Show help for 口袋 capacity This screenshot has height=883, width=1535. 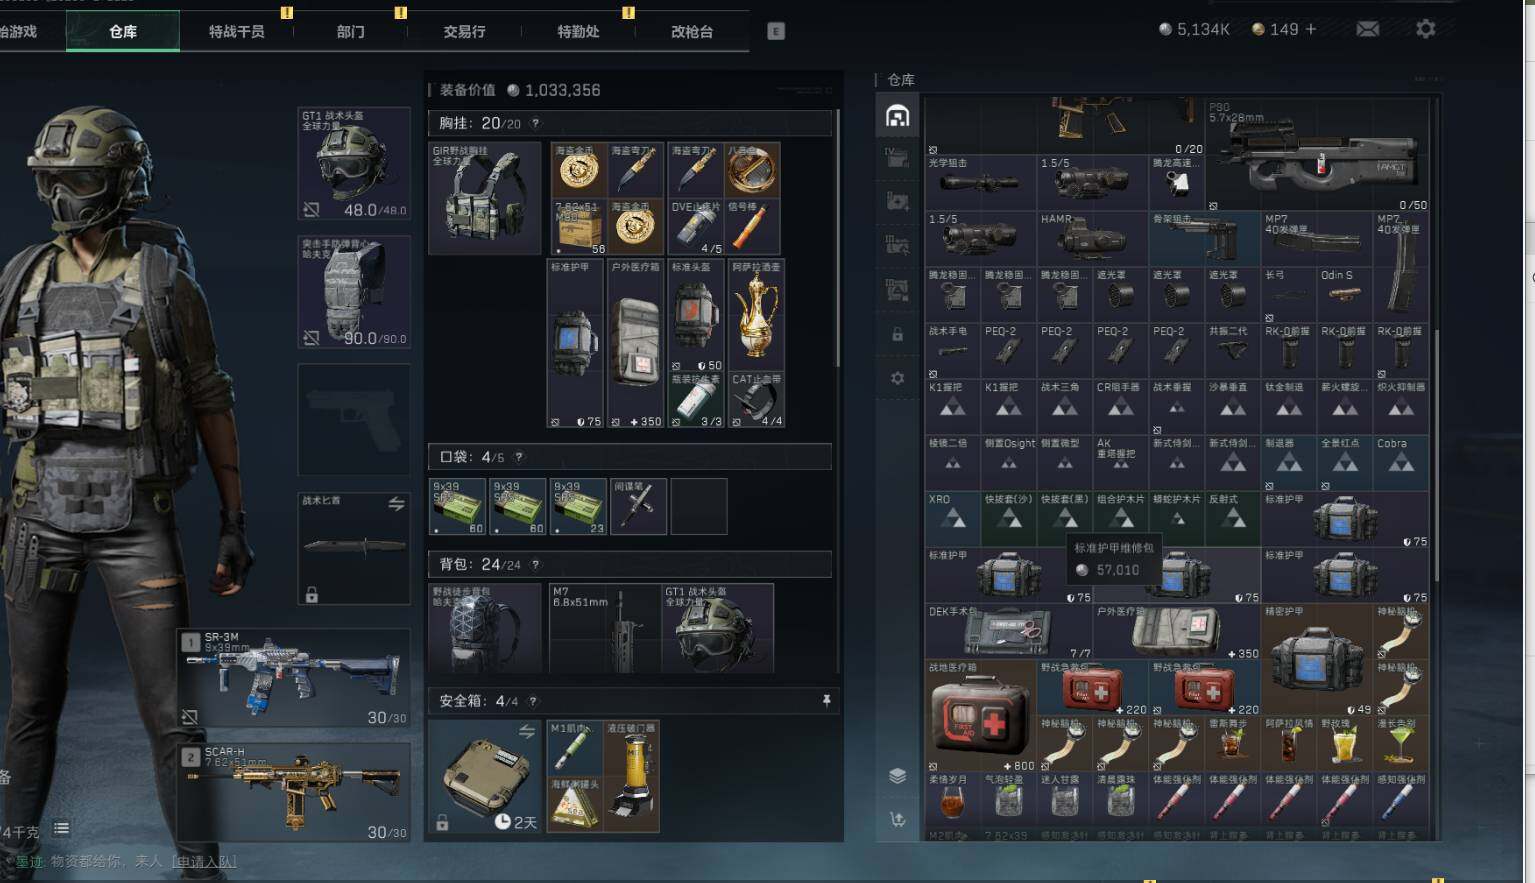(x=519, y=457)
